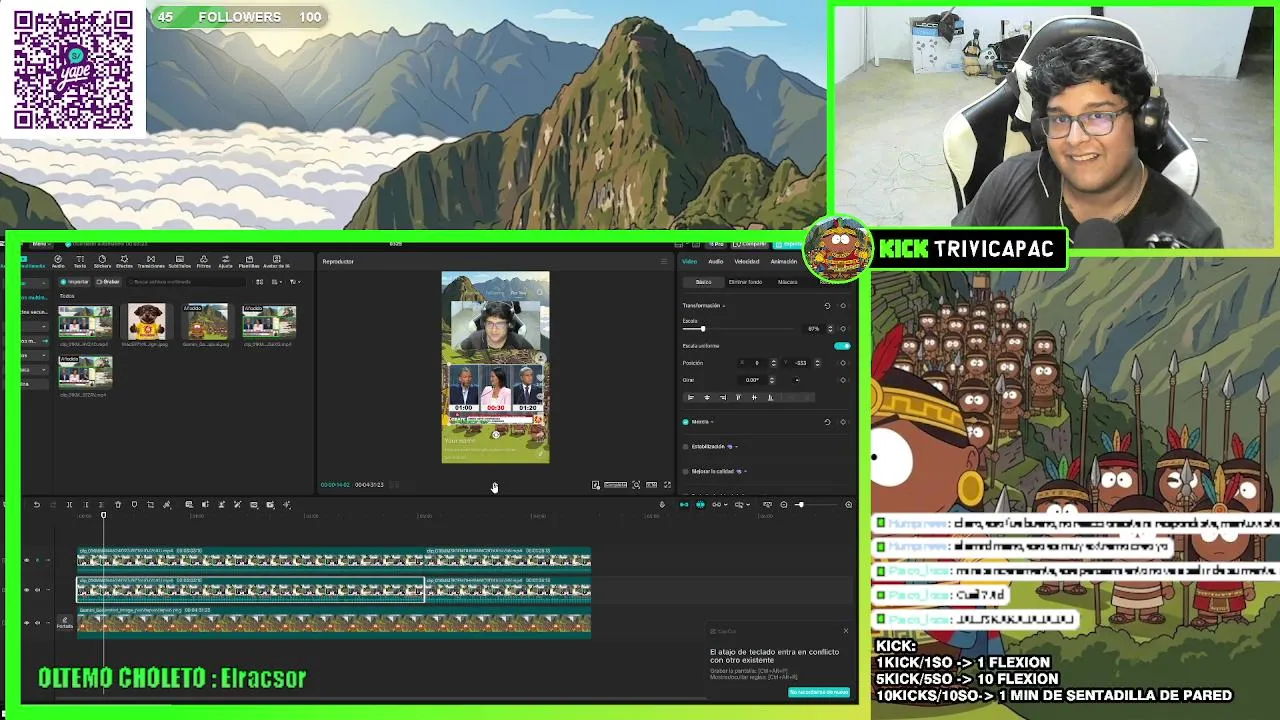This screenshot has width=1280, height=720.
Task: Click the Pro button in title bar
Action: point(716,244)
